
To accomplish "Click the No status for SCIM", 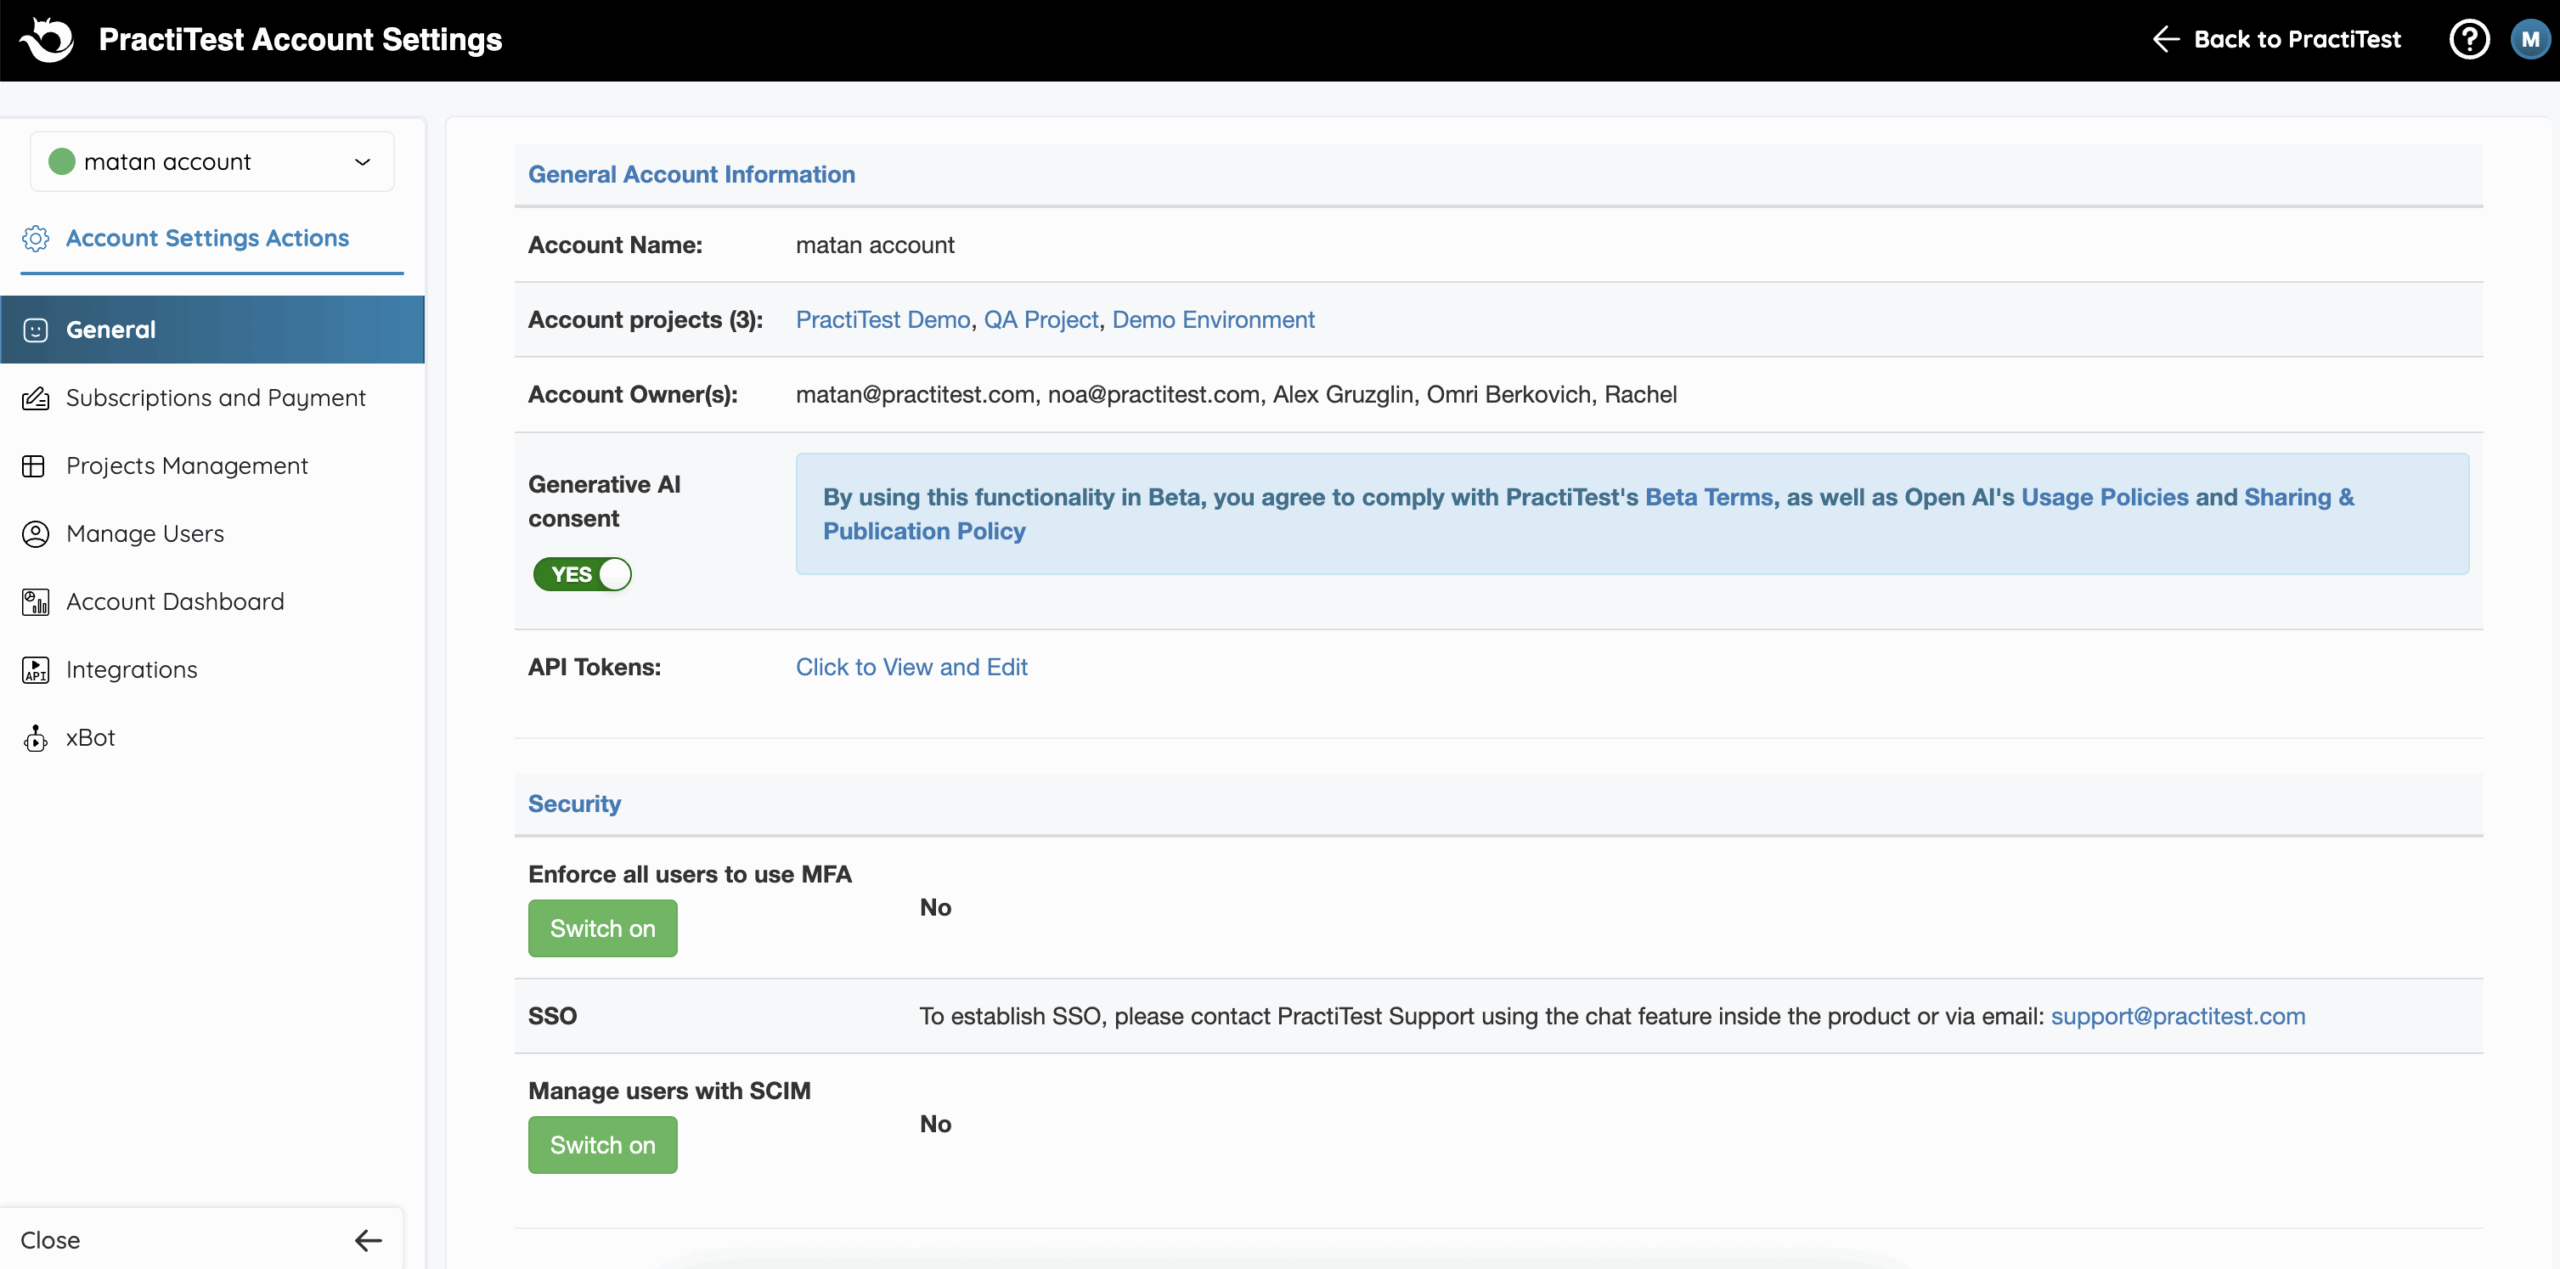I will pyautogui.click(x=935, y=1124).
